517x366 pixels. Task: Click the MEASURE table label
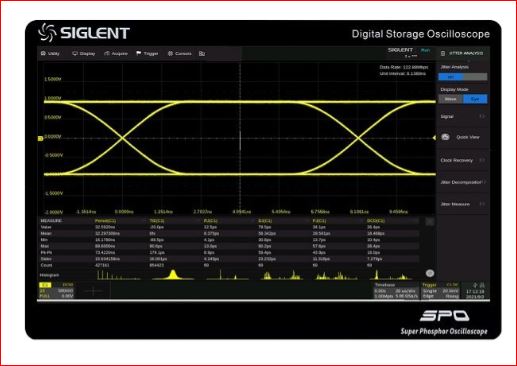tap(51, 221)
